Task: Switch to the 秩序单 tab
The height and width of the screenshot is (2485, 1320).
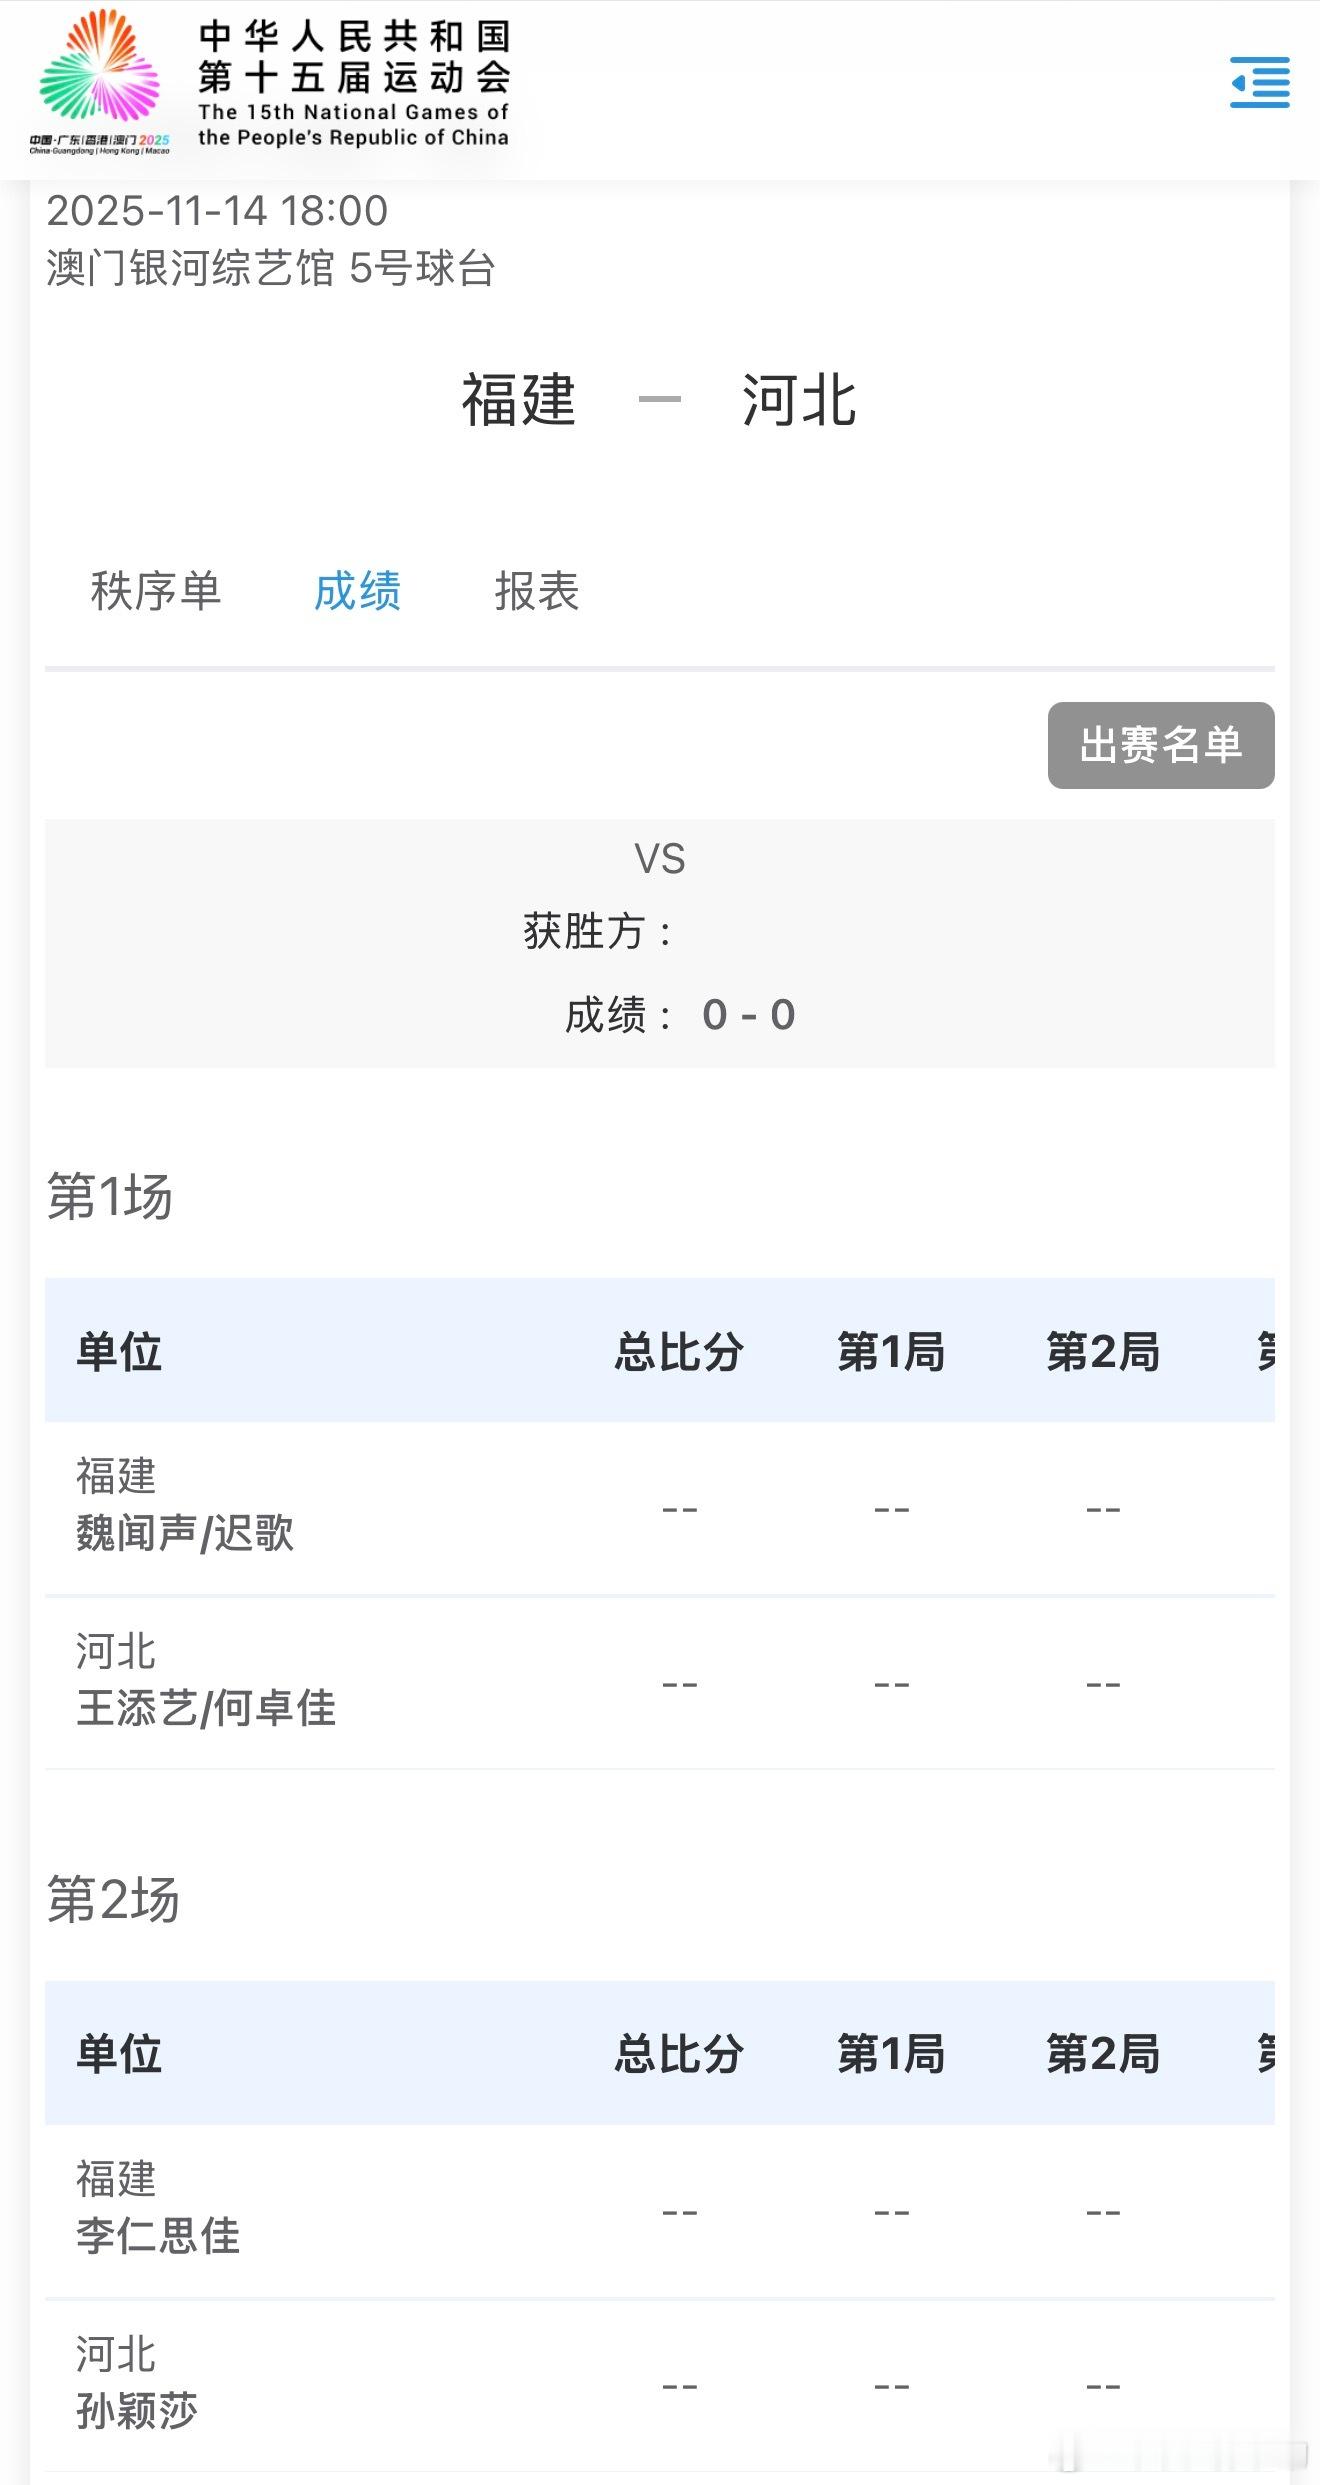Action: (x=156, y=591)
